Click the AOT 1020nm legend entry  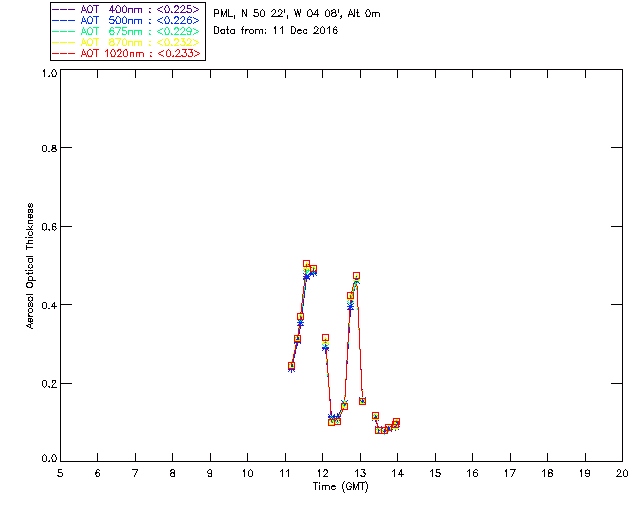127,53
